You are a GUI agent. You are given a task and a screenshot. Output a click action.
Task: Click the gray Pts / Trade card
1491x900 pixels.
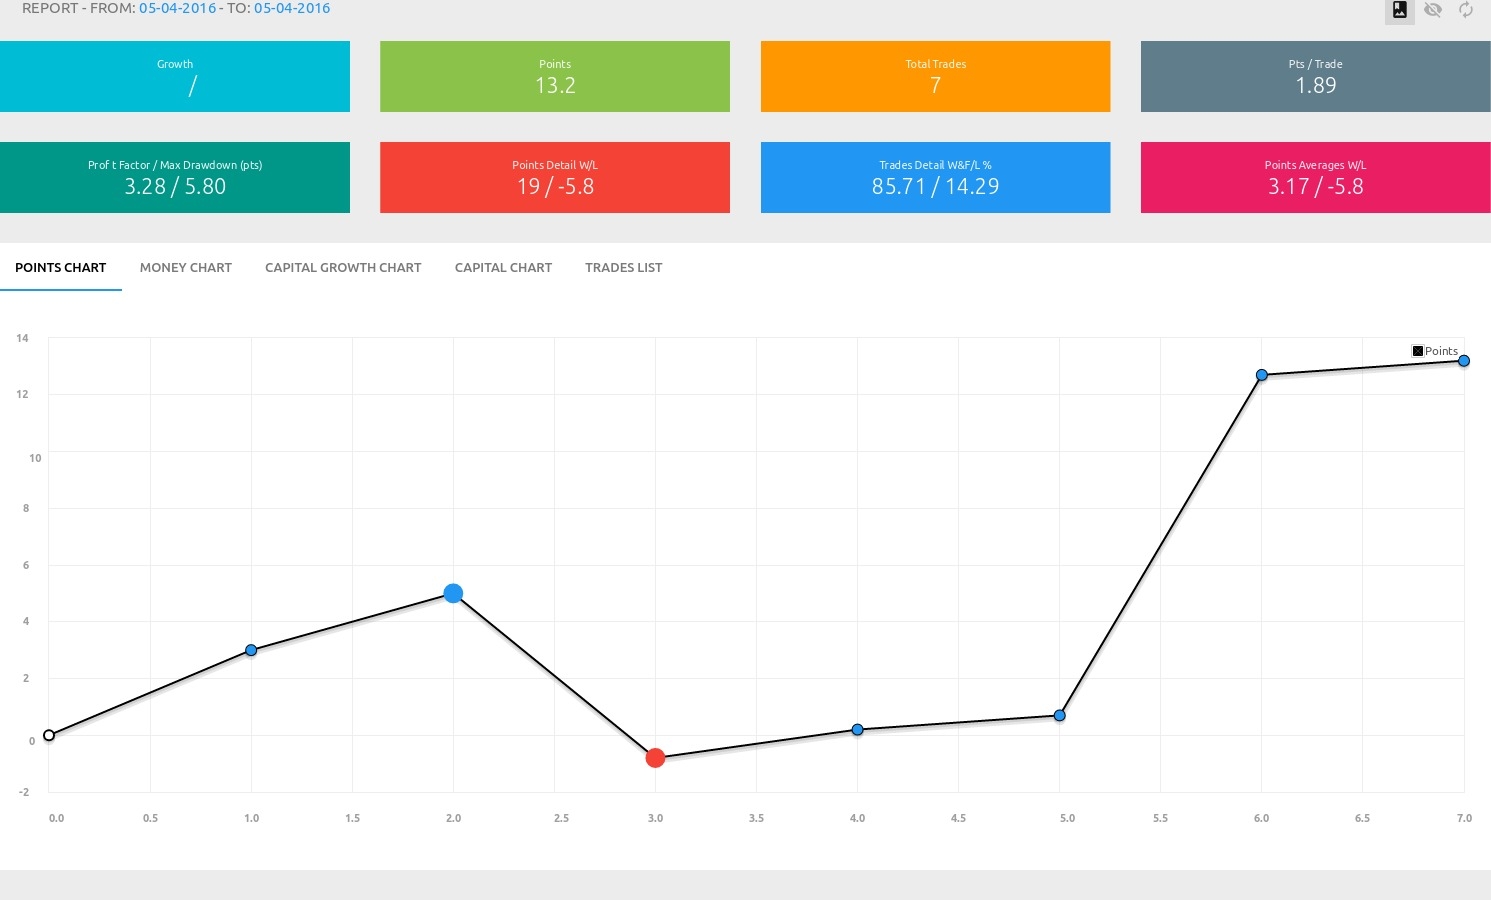click(1316, 76)
